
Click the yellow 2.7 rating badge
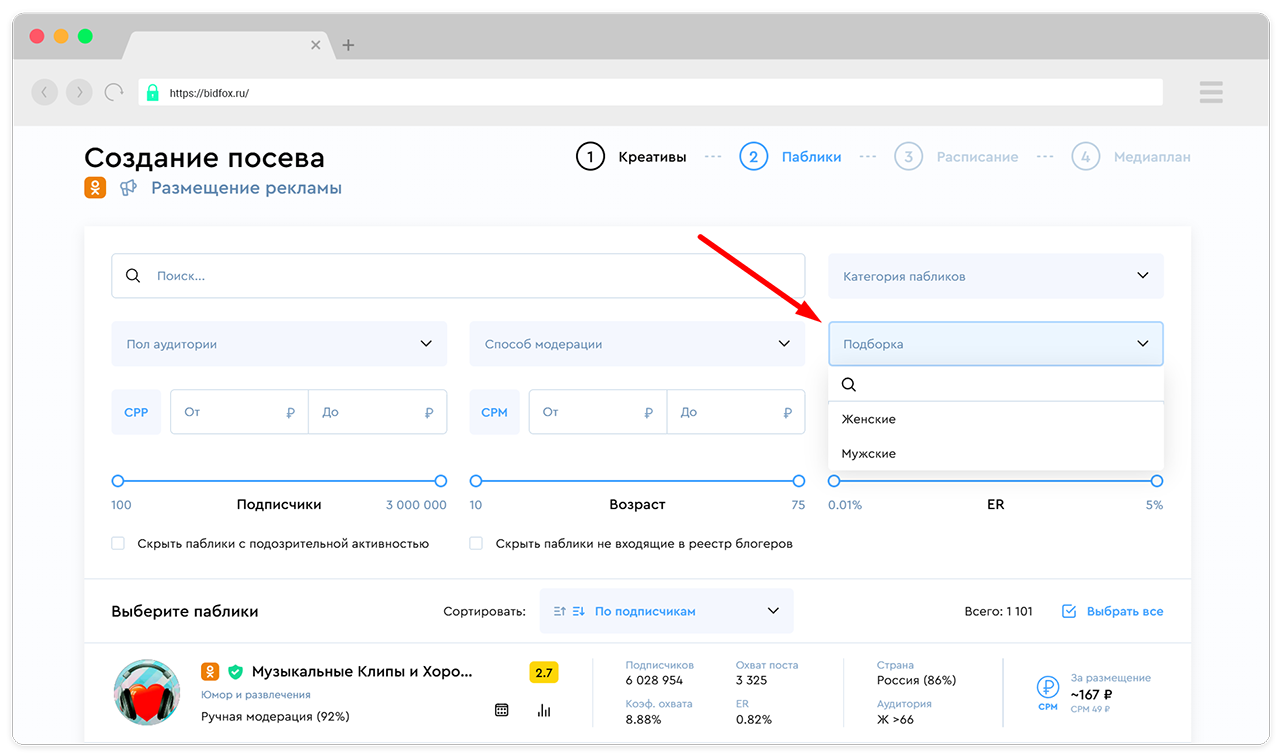(544, 673)
